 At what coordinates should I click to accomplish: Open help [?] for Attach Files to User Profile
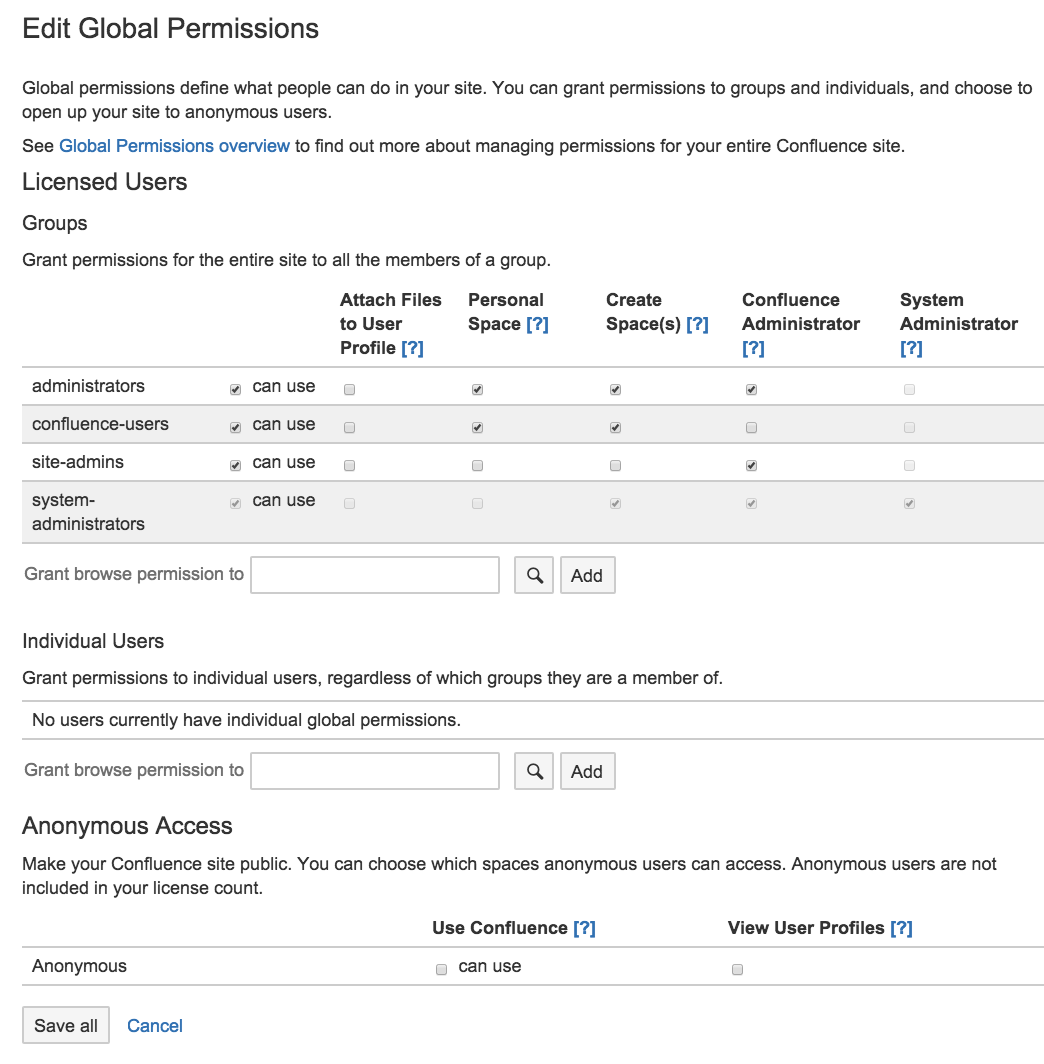point(412,348)
